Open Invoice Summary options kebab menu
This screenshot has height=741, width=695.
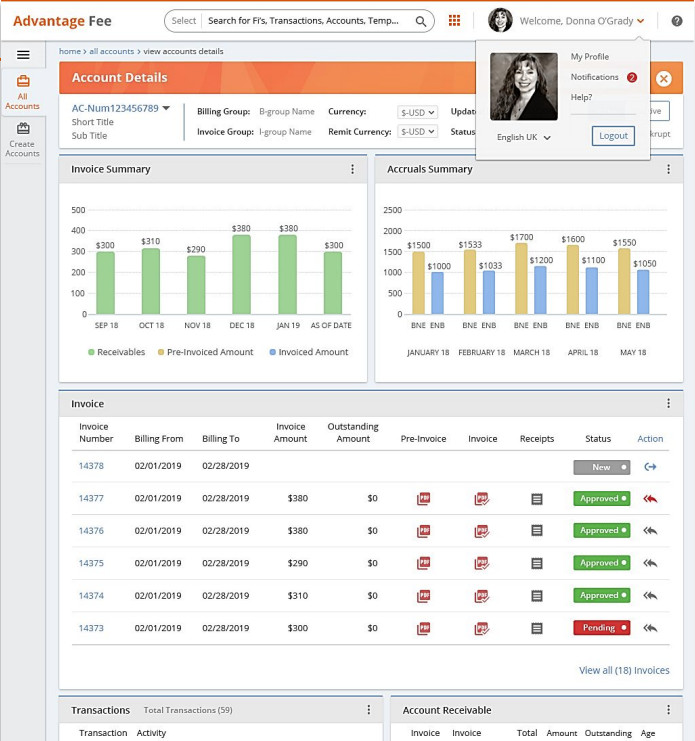[x=353, y=170]
